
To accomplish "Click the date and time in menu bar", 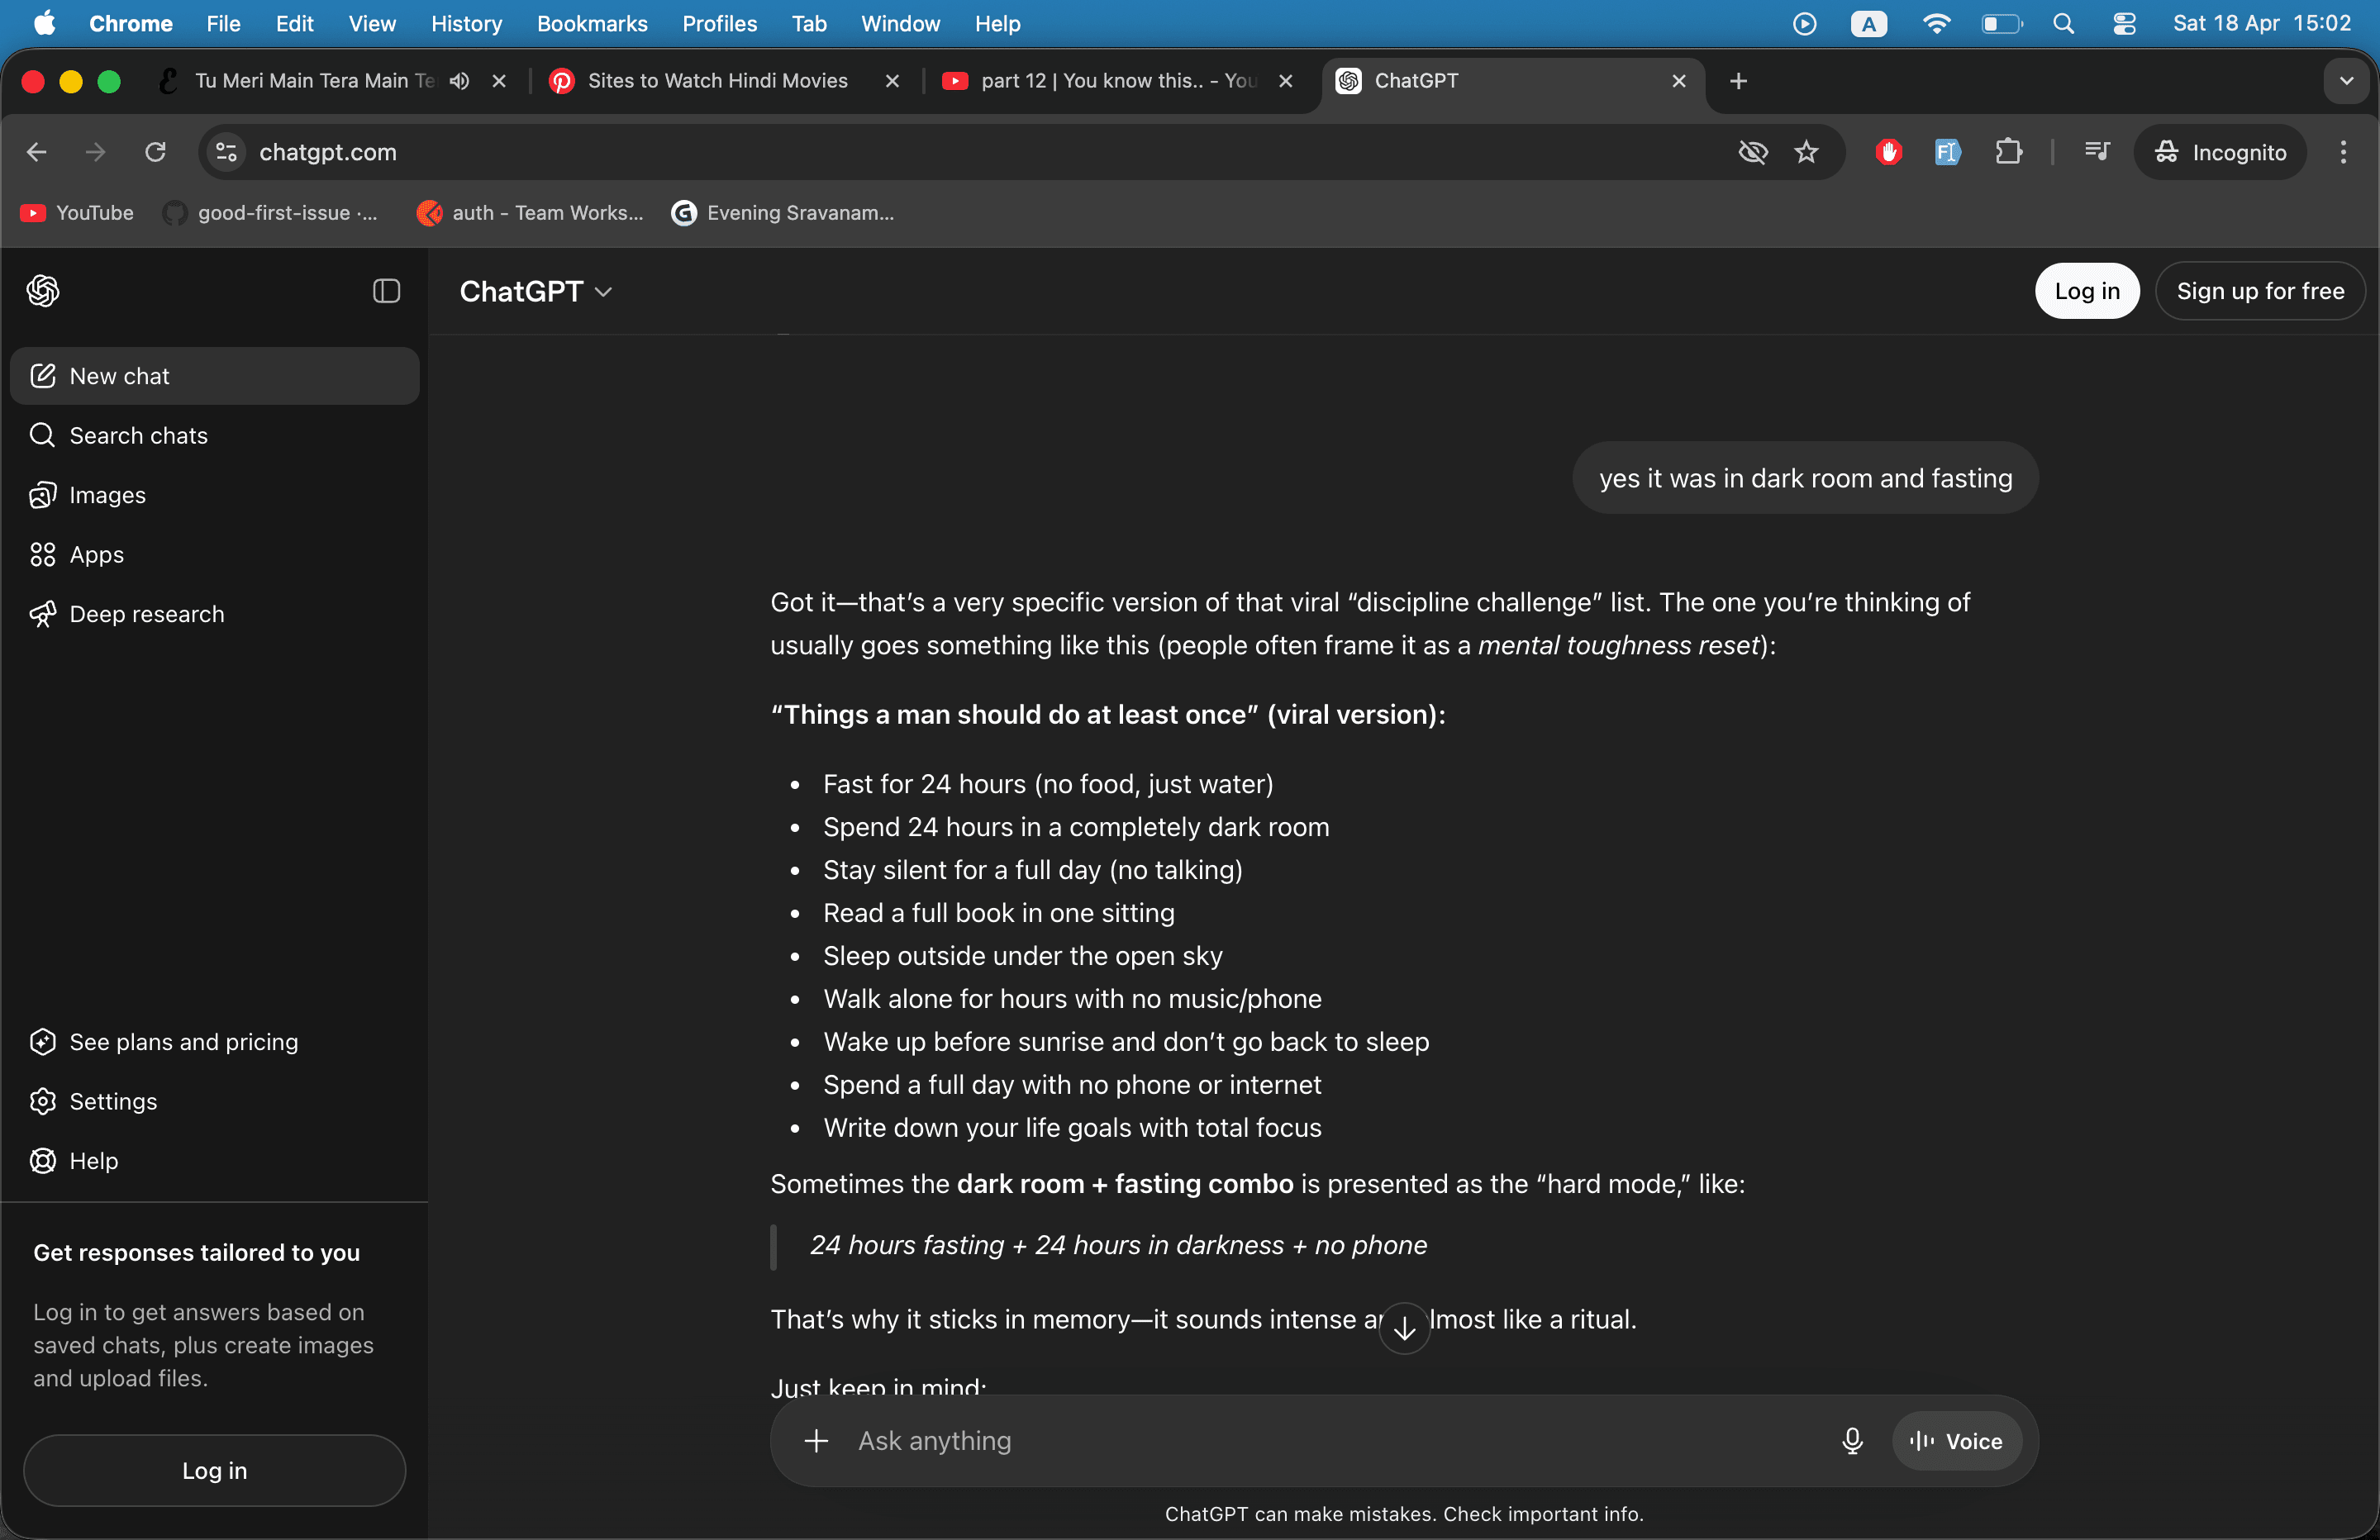I will 2261,23.
